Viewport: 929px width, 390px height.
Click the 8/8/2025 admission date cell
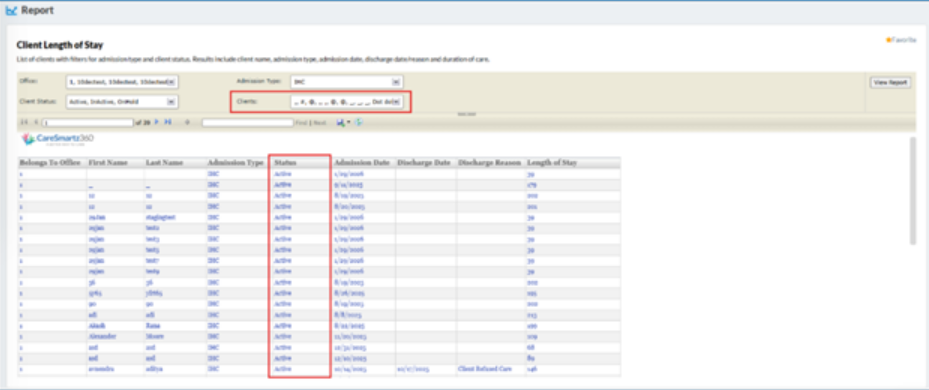[348, 315]
